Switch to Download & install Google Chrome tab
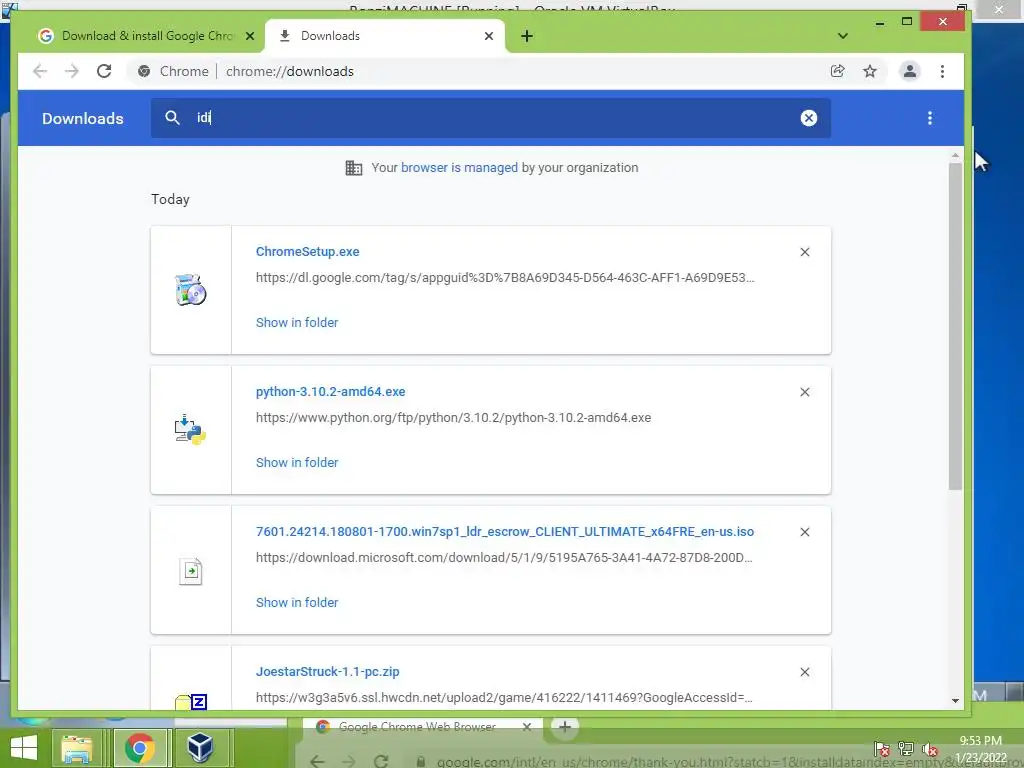The image size is (1024, 768). point(146,36)
